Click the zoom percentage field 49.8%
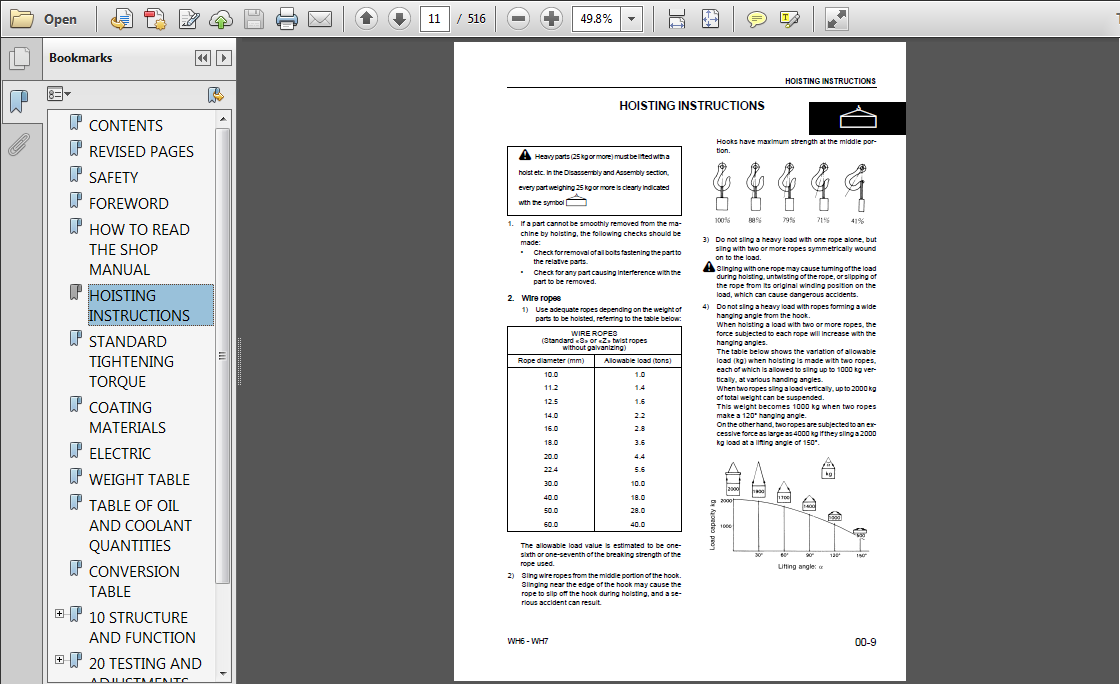Screen dimensions: 1120x684 click(596, 19)
